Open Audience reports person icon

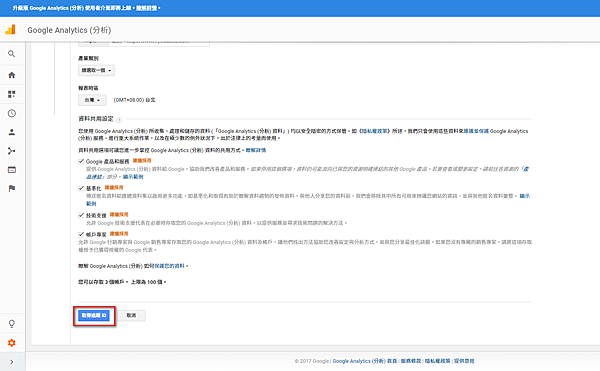click(11, 132)
